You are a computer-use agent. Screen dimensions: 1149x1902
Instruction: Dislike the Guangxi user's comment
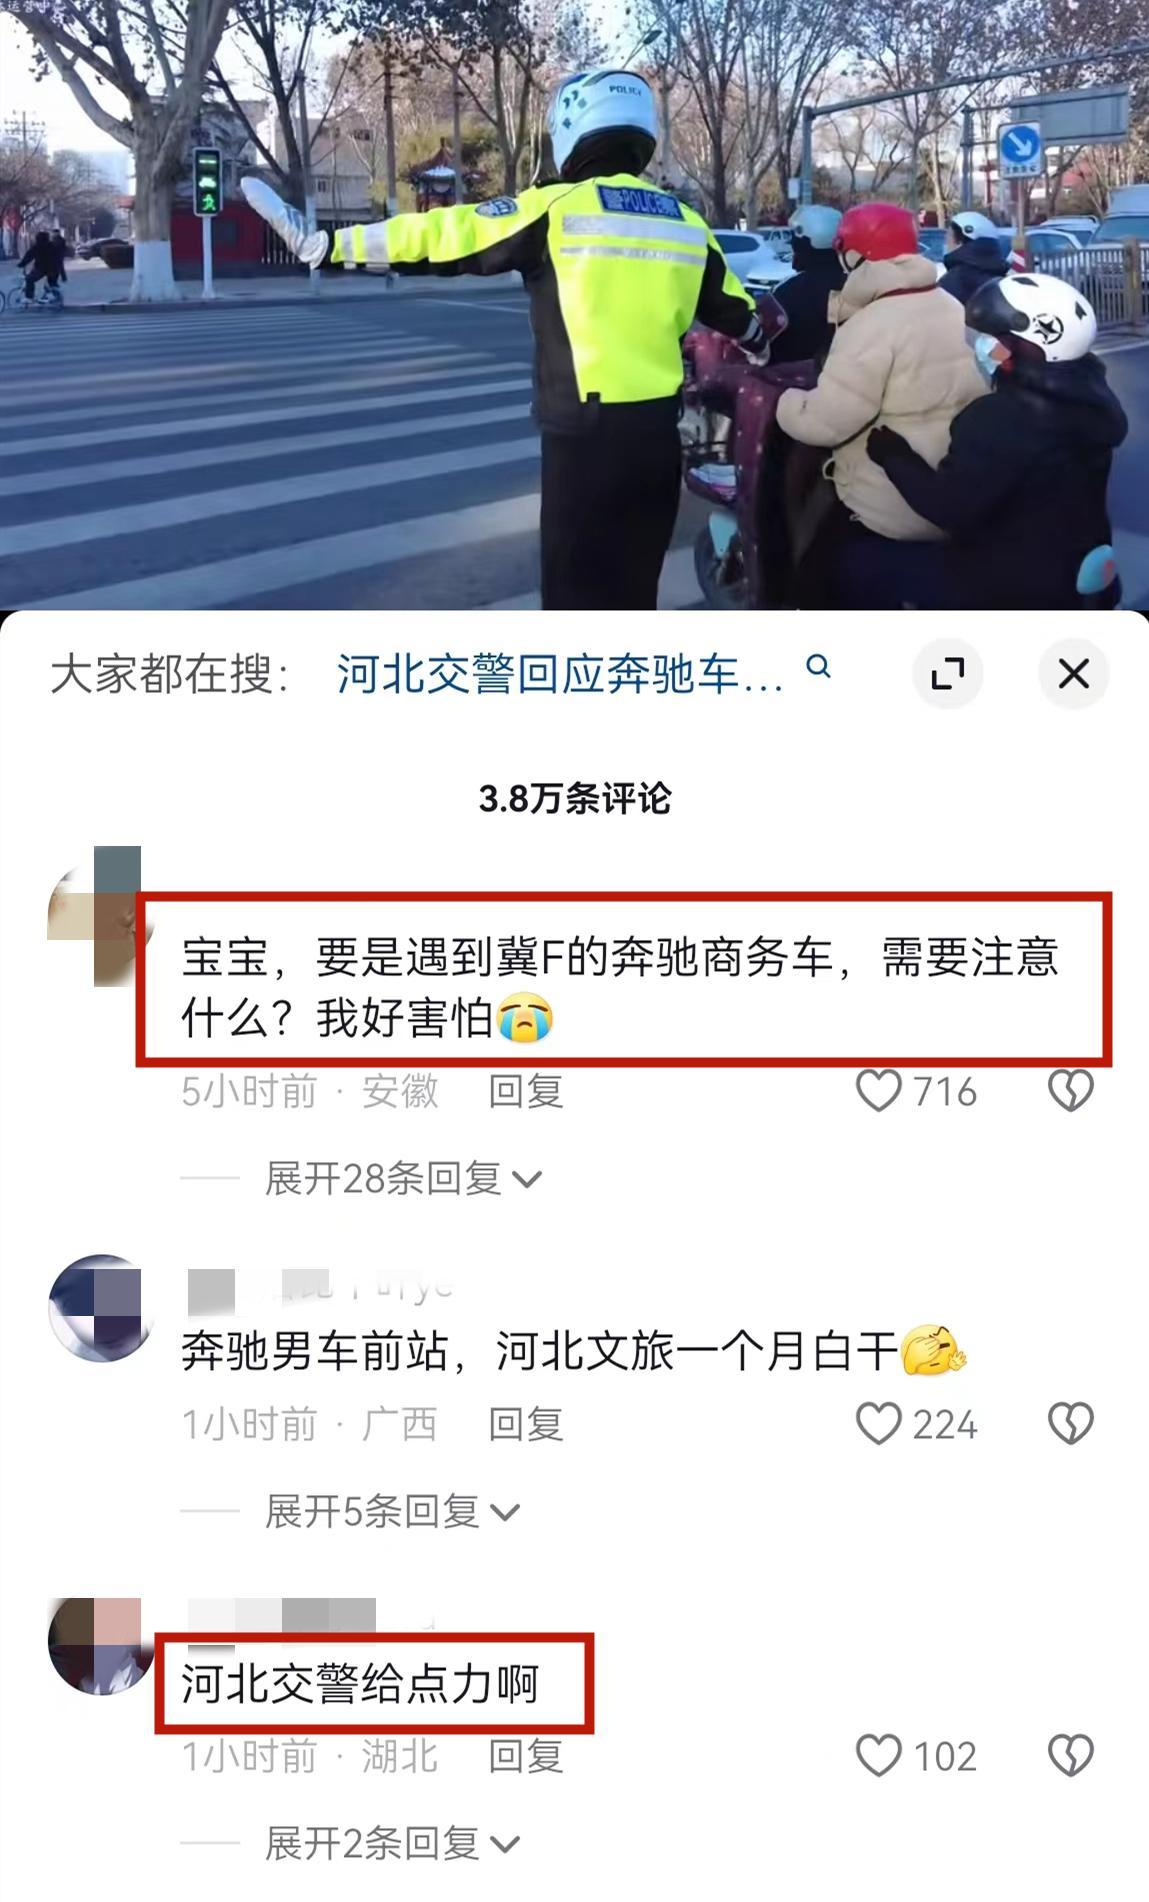1070,1424
